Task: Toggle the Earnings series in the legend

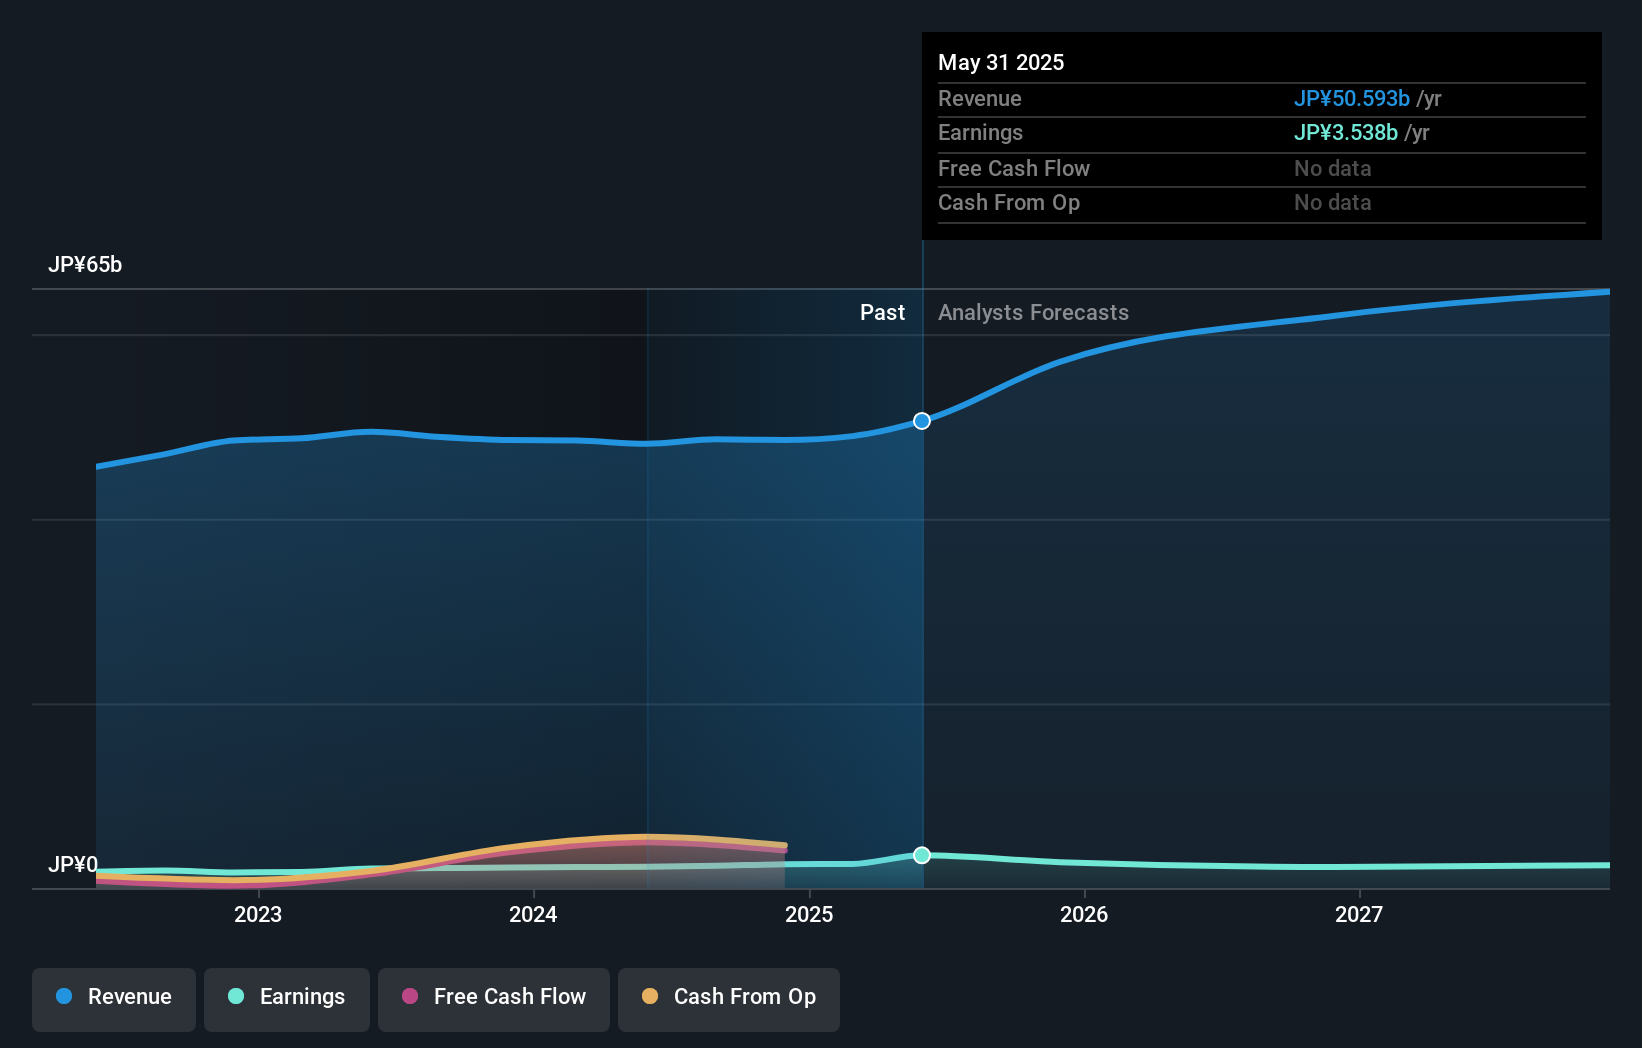Action: [287, 999]
